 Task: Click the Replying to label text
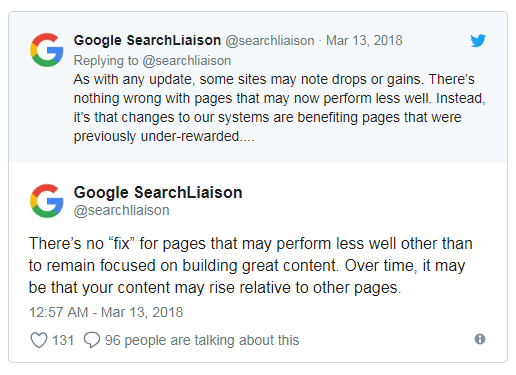pos(106,61)
